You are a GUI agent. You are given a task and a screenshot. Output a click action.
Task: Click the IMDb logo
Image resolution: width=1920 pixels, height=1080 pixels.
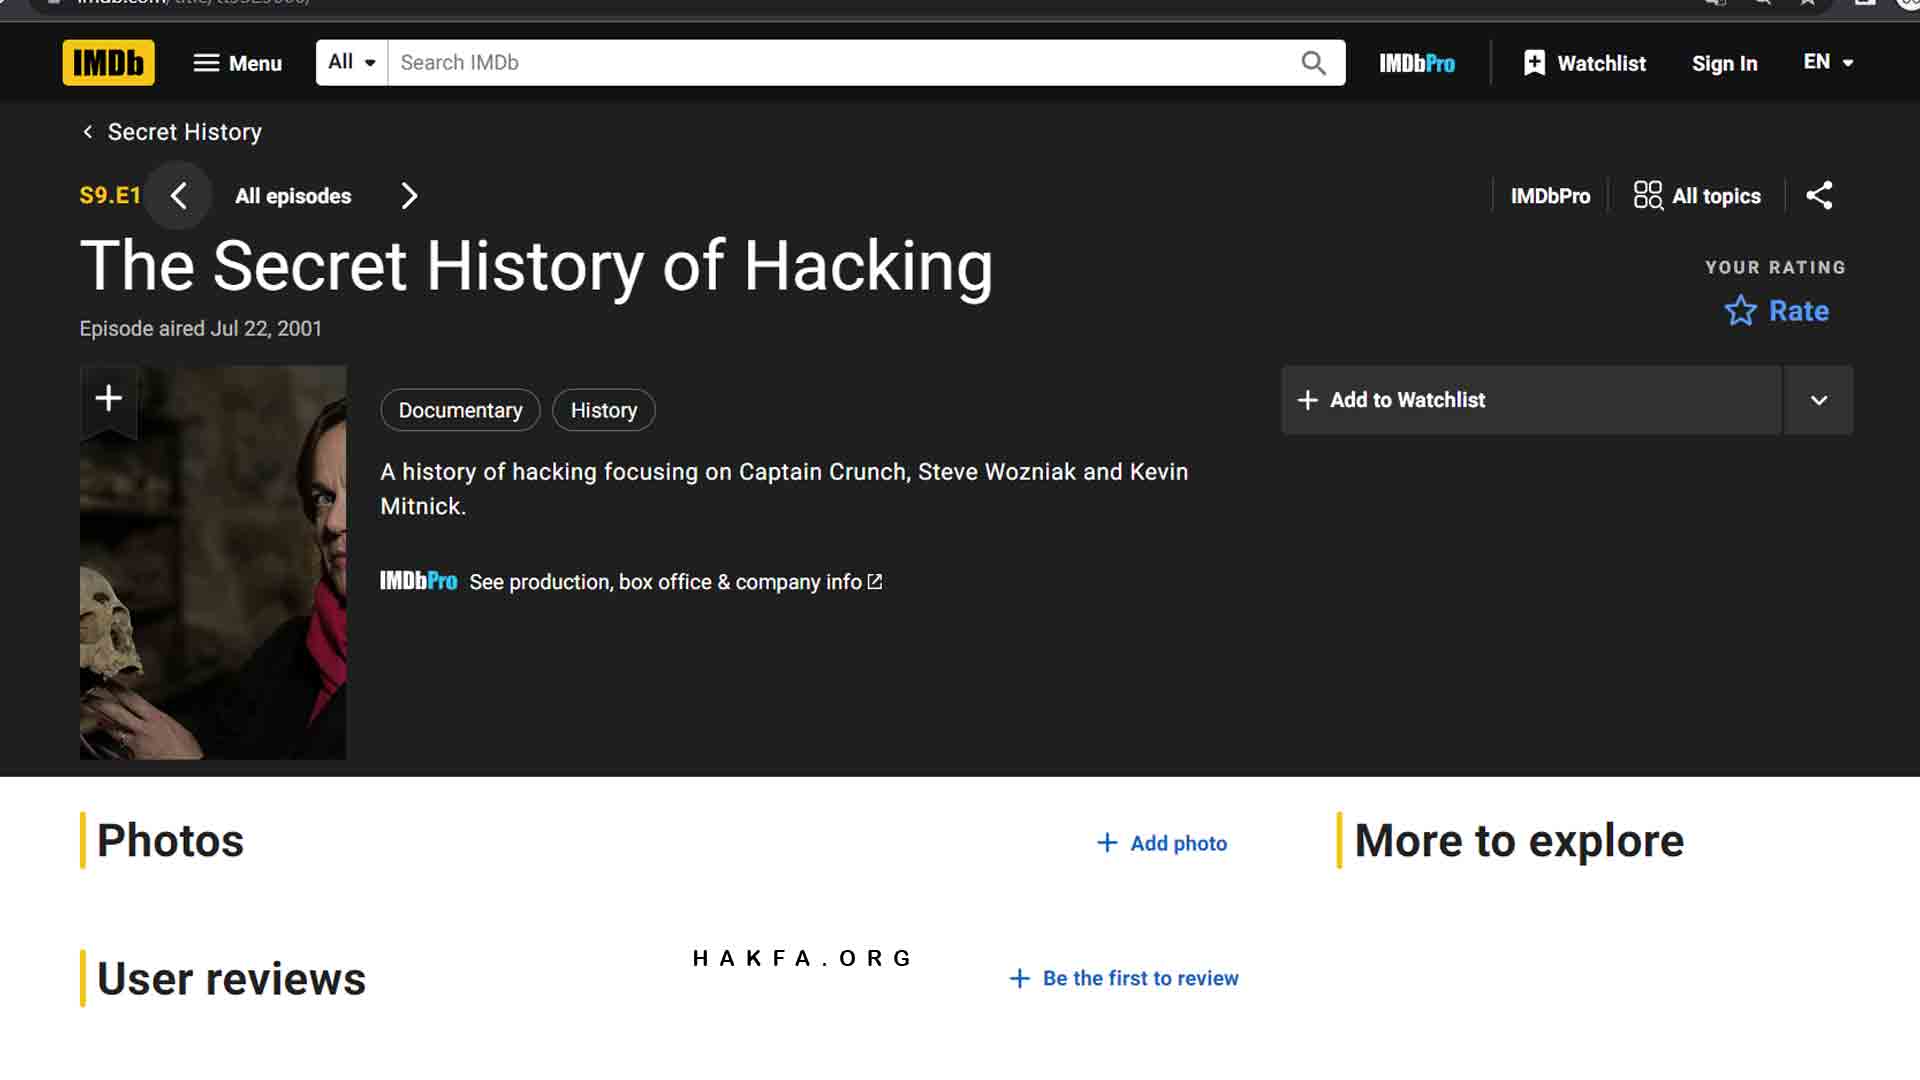(x=108, y=63)
